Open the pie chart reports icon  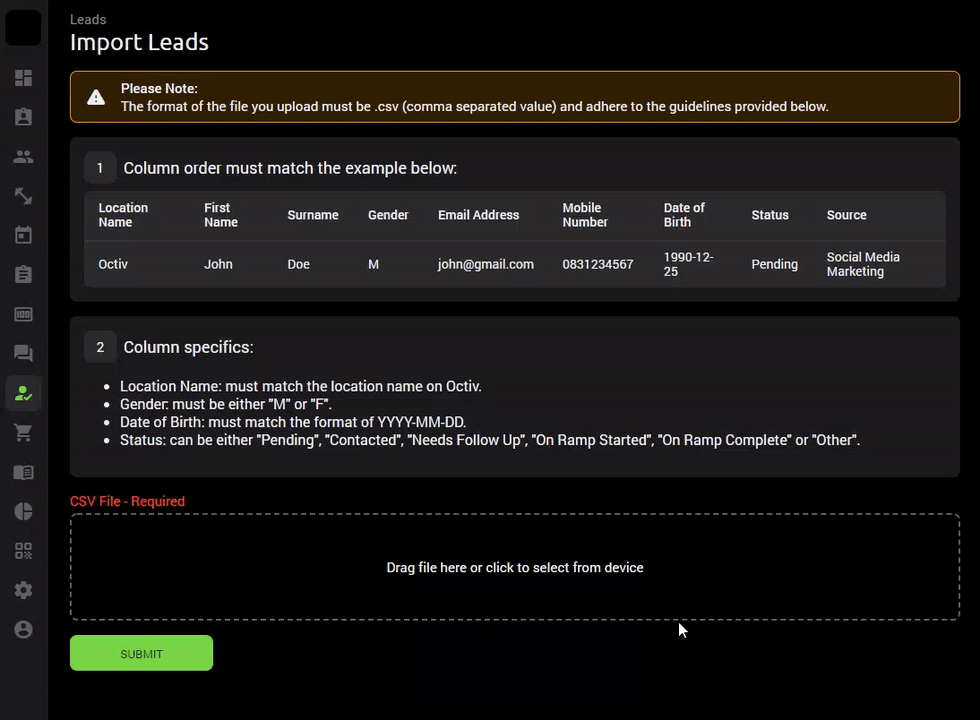[x=23, y=511]
